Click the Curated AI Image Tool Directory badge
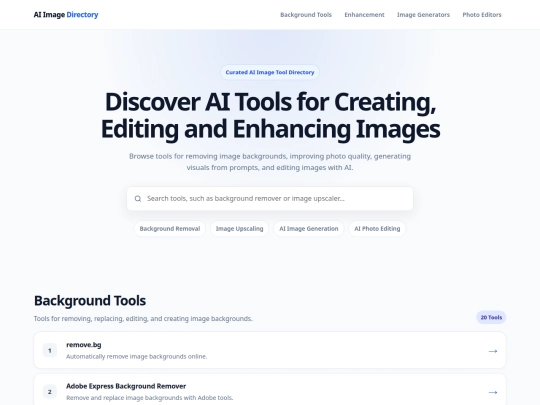Screen dimensions: 540x405 tap(270, 72)
